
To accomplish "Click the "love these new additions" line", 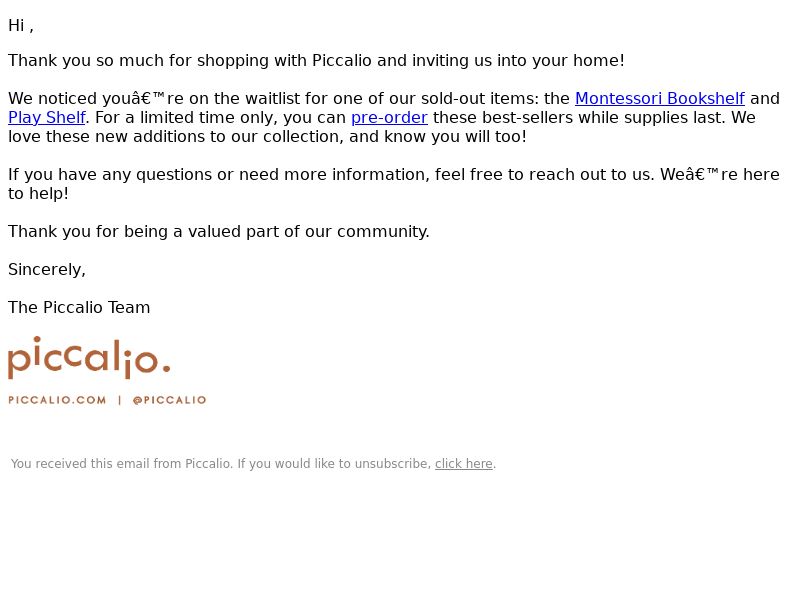I will 267,137.
